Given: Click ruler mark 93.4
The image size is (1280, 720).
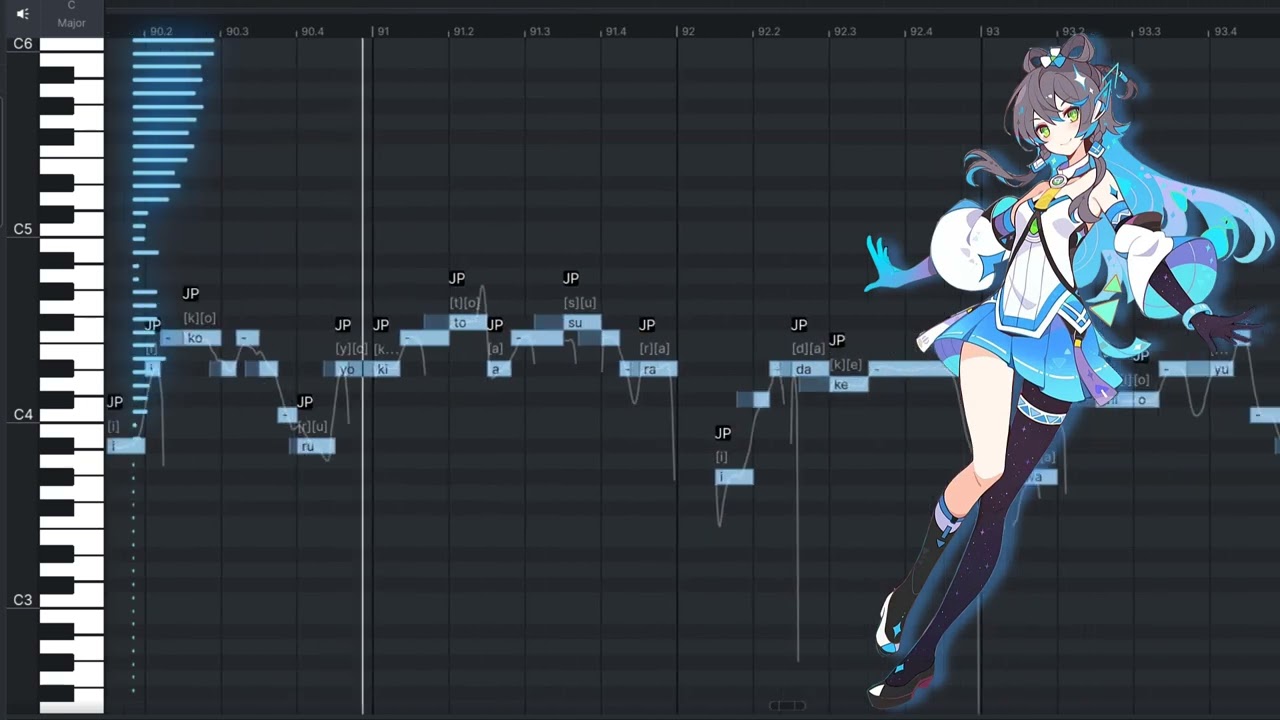Looking at the screenshot, I should click(x=1225, y=32).
